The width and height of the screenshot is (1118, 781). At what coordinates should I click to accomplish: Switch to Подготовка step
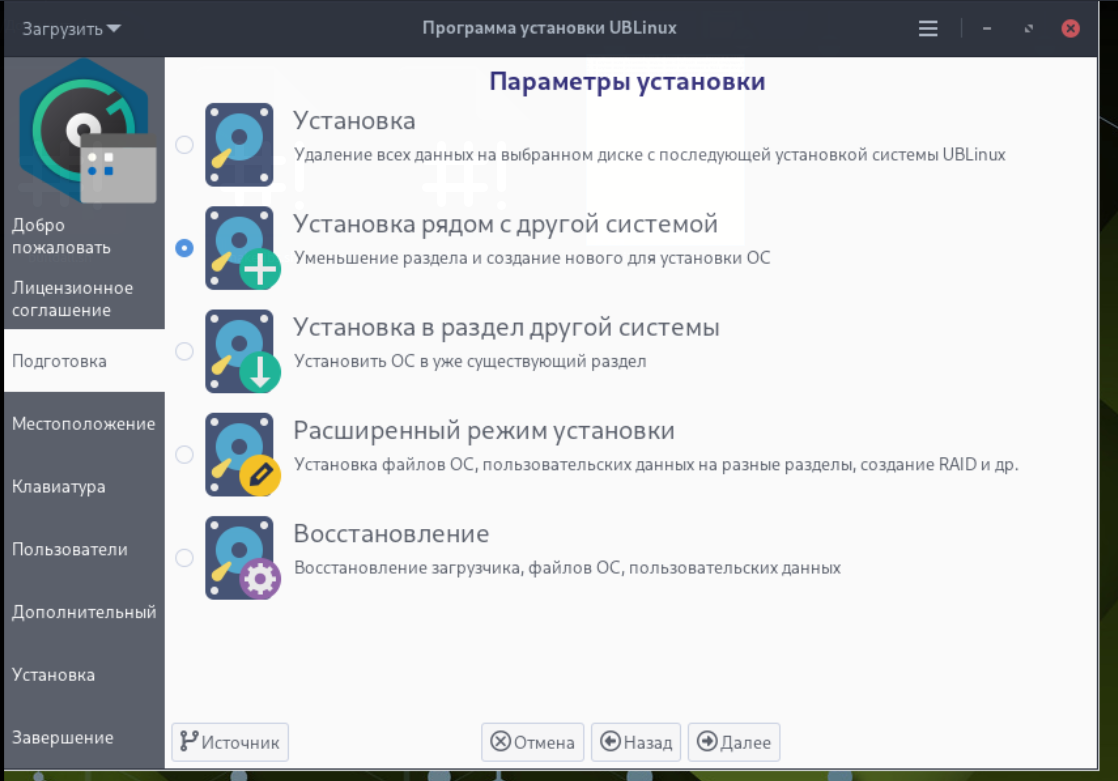pyautogui.click(x=84, y=361)
